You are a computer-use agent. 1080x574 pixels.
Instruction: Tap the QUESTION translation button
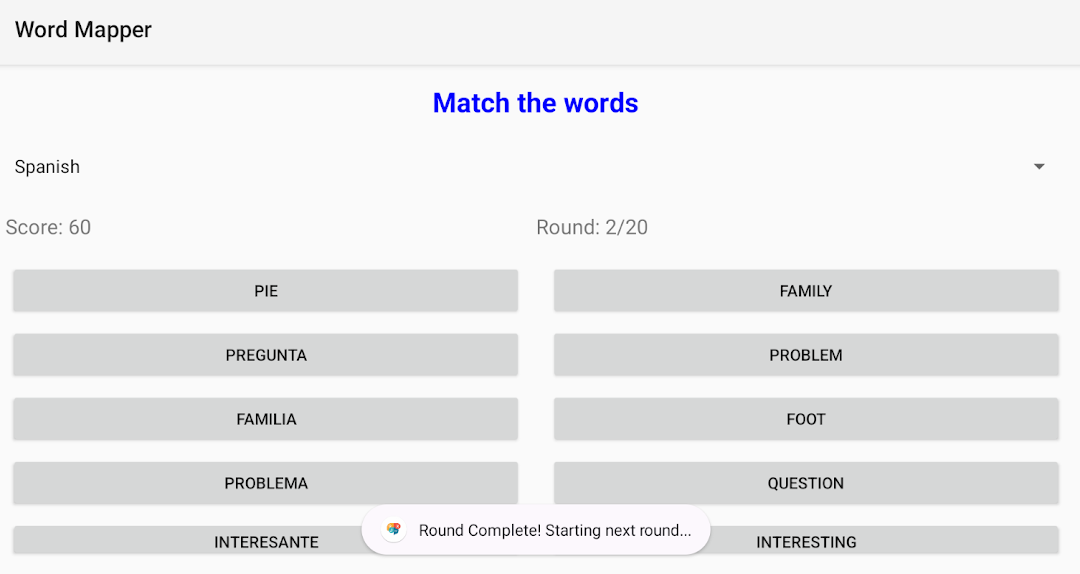pyautogui.click(x=806, y=483)
